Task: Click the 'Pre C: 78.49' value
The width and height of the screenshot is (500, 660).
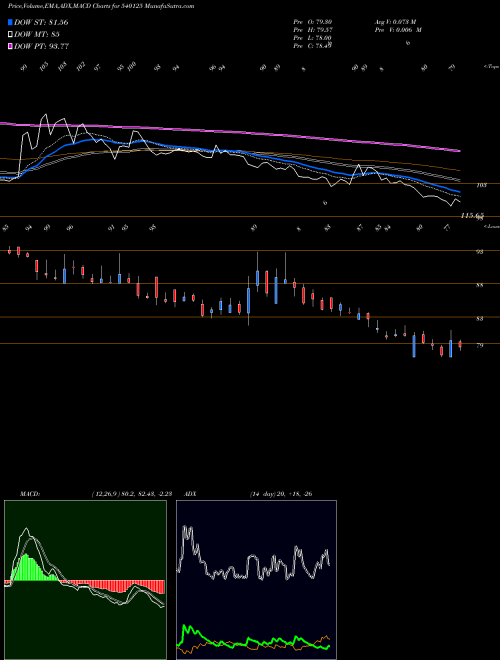Action: point(314,46)
